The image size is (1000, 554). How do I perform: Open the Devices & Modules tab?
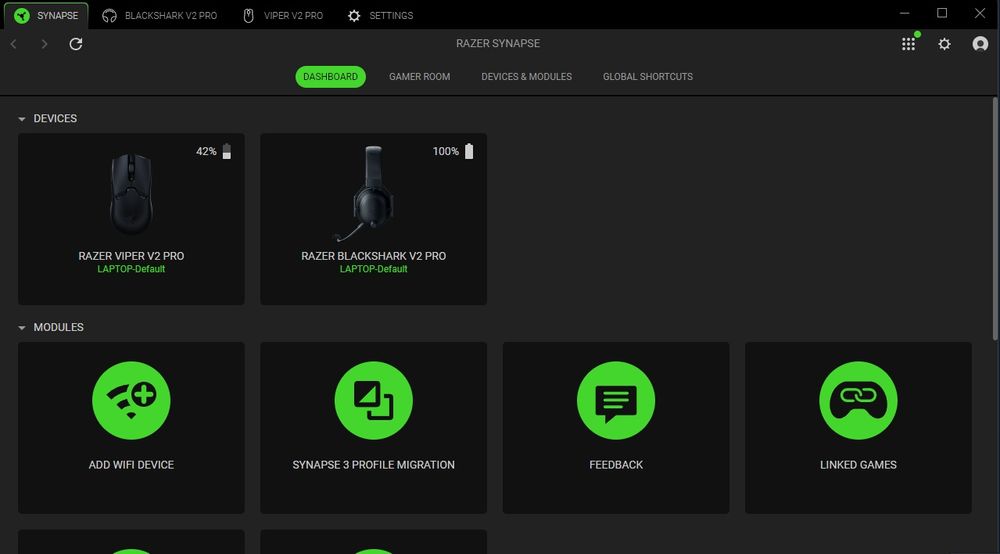(x=526, y=77)
